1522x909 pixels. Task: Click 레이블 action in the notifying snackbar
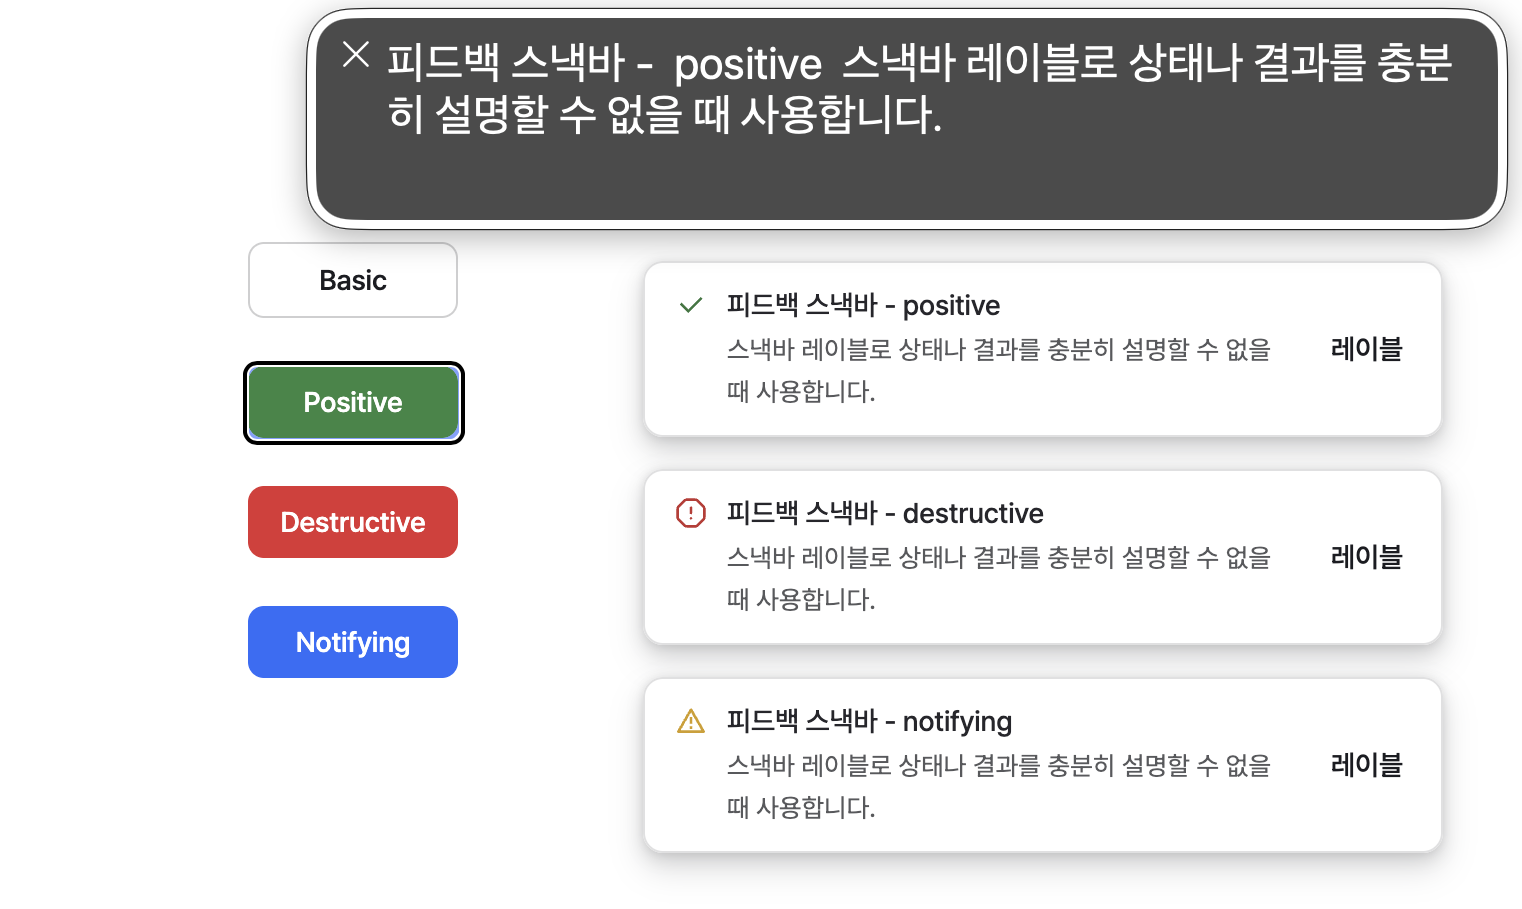(1366, 765)
